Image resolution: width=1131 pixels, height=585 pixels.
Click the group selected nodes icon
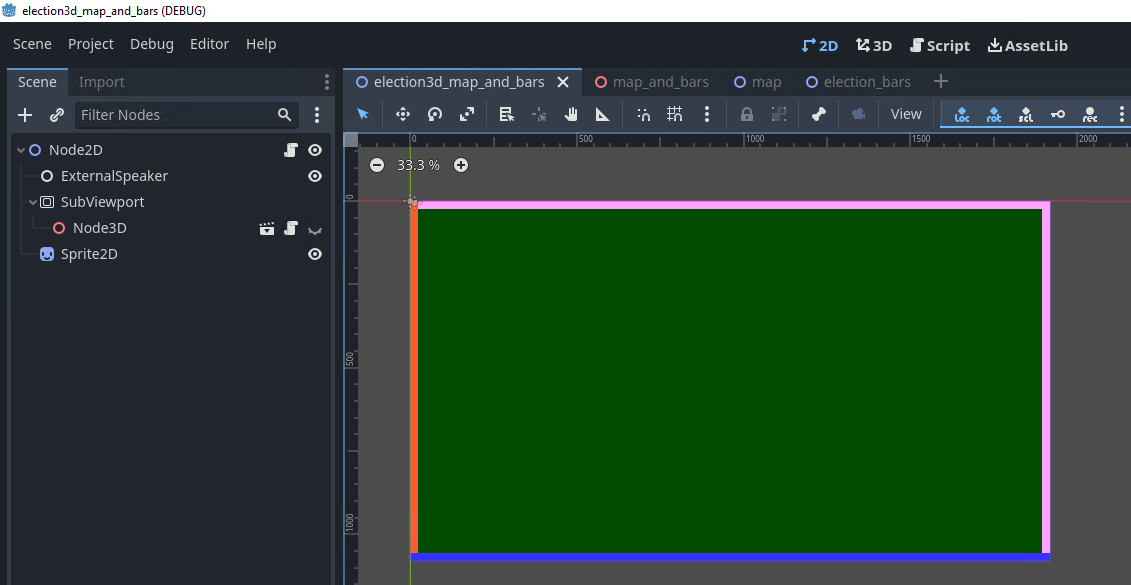(x=778, y=114)
